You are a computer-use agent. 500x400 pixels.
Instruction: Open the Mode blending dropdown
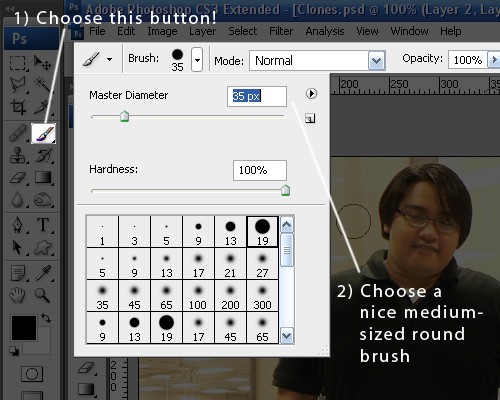(376, 61)
